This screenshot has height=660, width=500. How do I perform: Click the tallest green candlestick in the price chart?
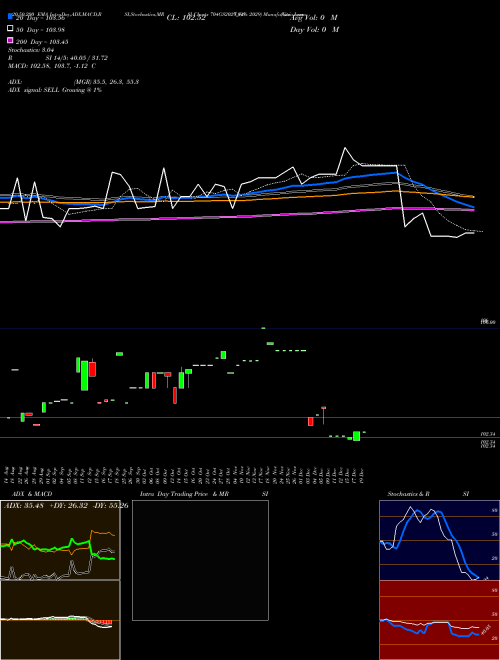click(85, 375)
